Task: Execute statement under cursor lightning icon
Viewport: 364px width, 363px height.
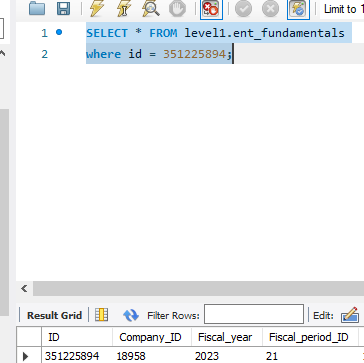Action: coord(124,9)
